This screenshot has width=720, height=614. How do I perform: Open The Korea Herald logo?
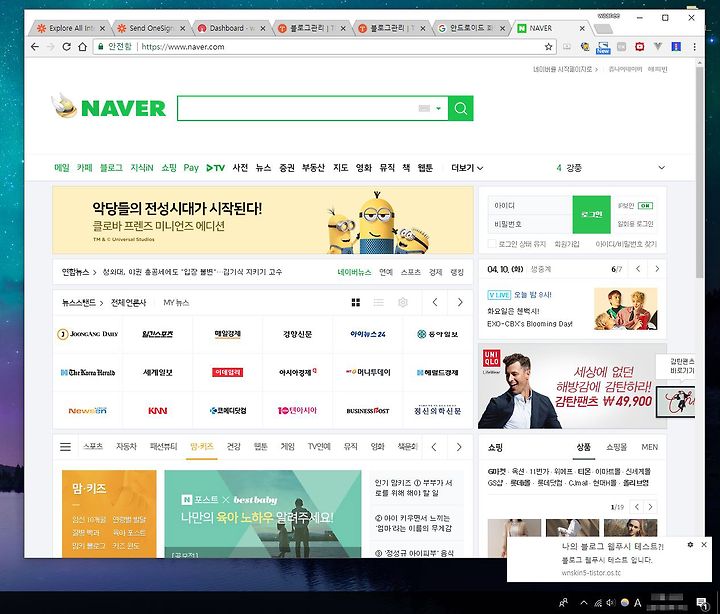click(x=88, y=372)
